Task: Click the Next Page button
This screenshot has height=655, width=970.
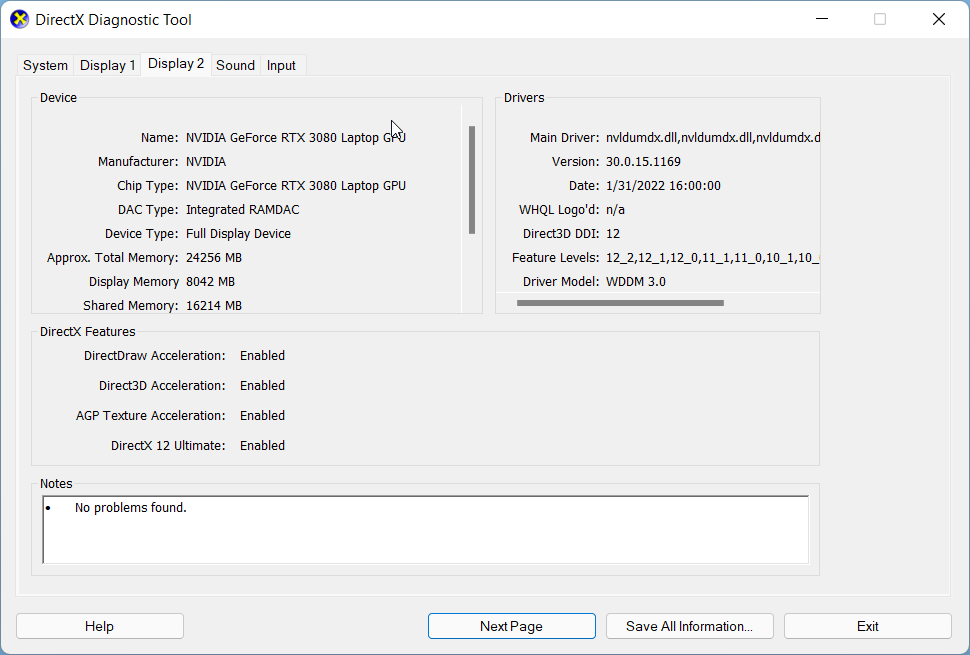Action: pyautogui.click(x=511, y=626)
